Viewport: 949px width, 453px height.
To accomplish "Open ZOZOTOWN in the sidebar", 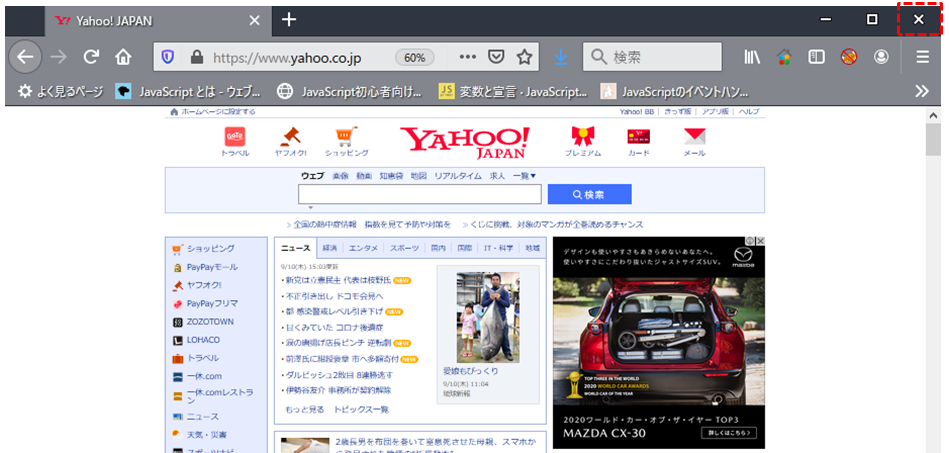I will pos(210,322).
